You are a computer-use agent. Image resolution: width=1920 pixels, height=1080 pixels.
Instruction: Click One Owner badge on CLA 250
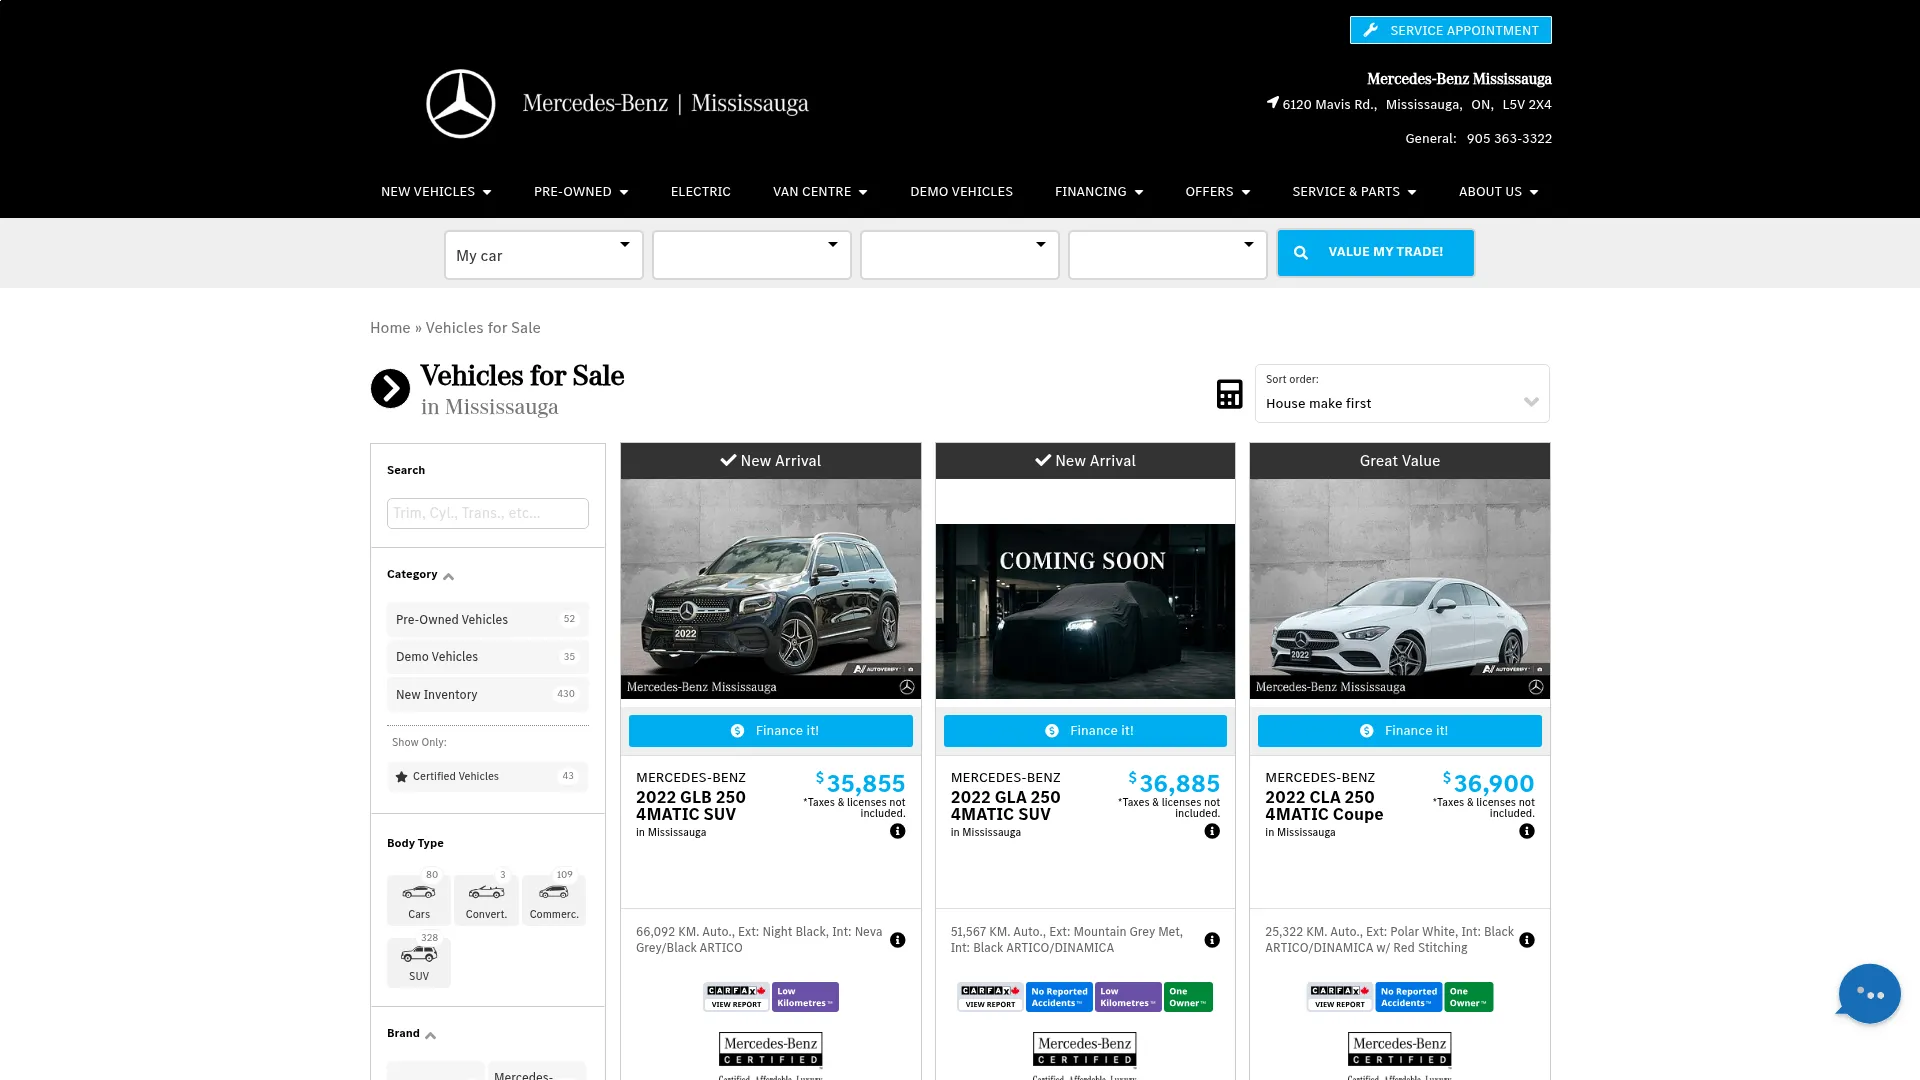click(x=1468, y=997)
